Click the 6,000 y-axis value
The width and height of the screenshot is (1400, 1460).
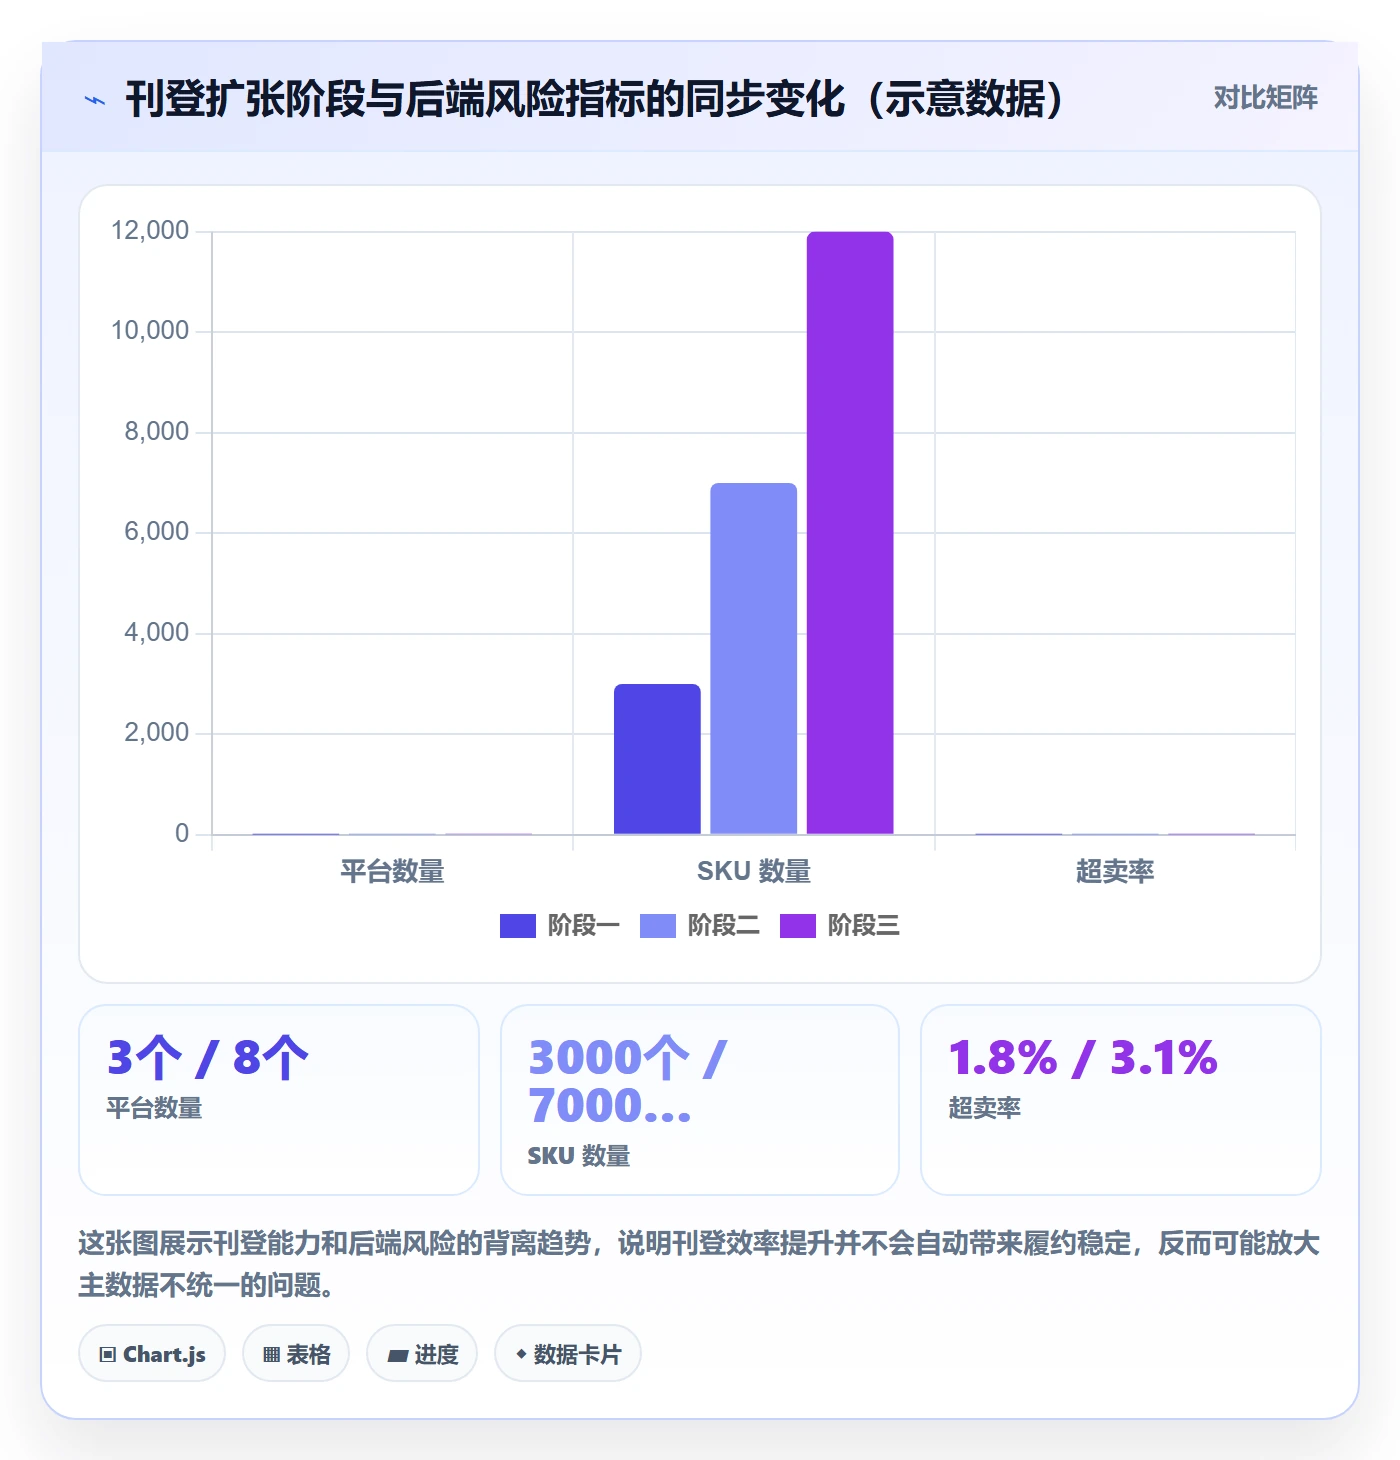[156, 532]
